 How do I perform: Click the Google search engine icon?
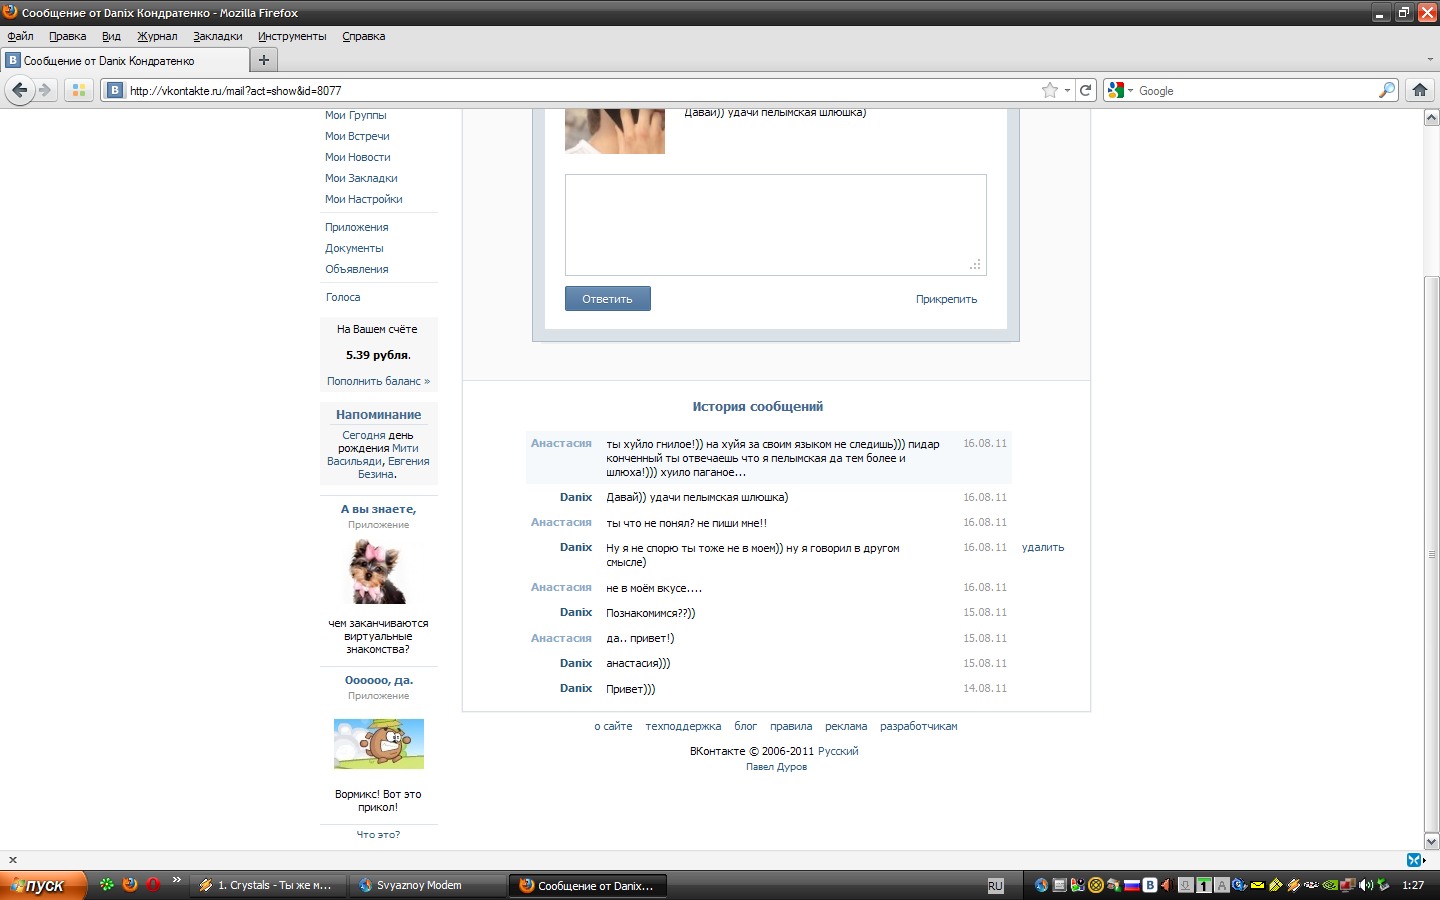1117,90
